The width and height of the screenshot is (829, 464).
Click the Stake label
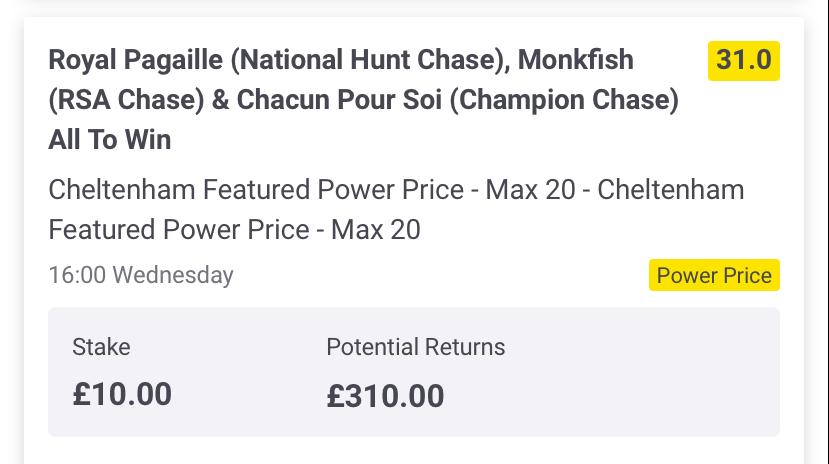101,347
